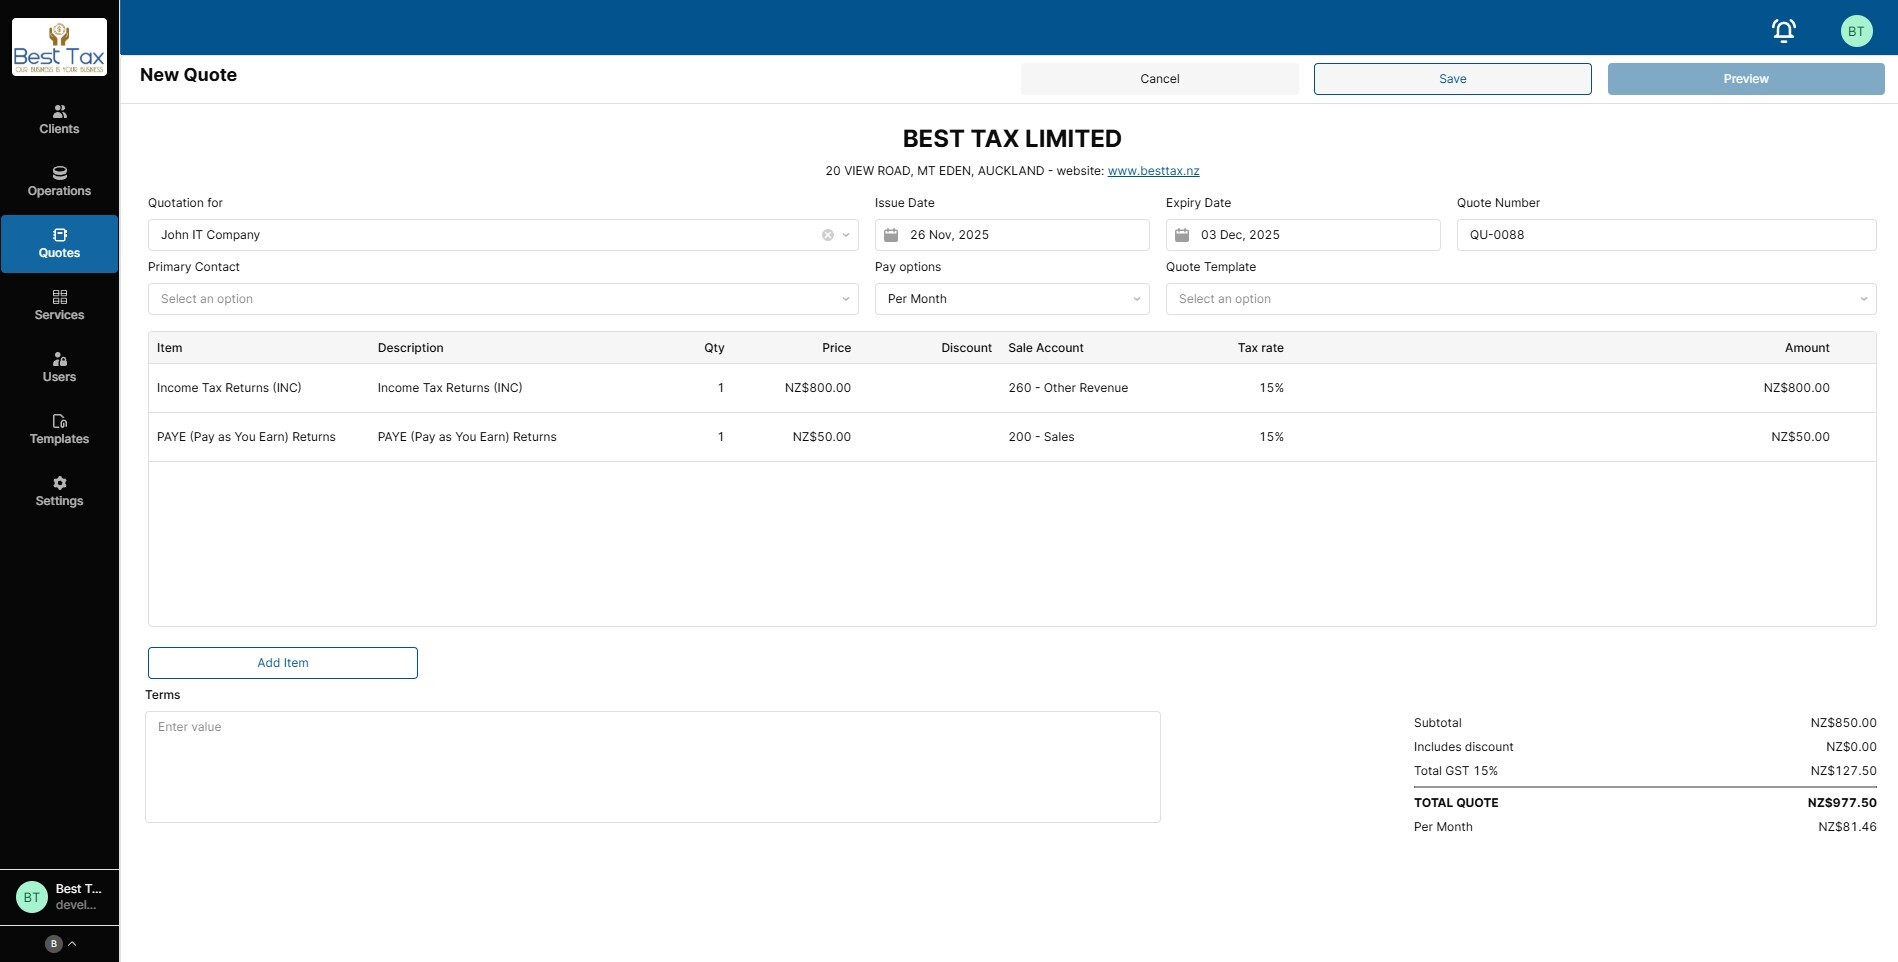The width and height of the screenshot is (1898, 962).
Task: Click into the Terms text area
Action: point(652,767)
